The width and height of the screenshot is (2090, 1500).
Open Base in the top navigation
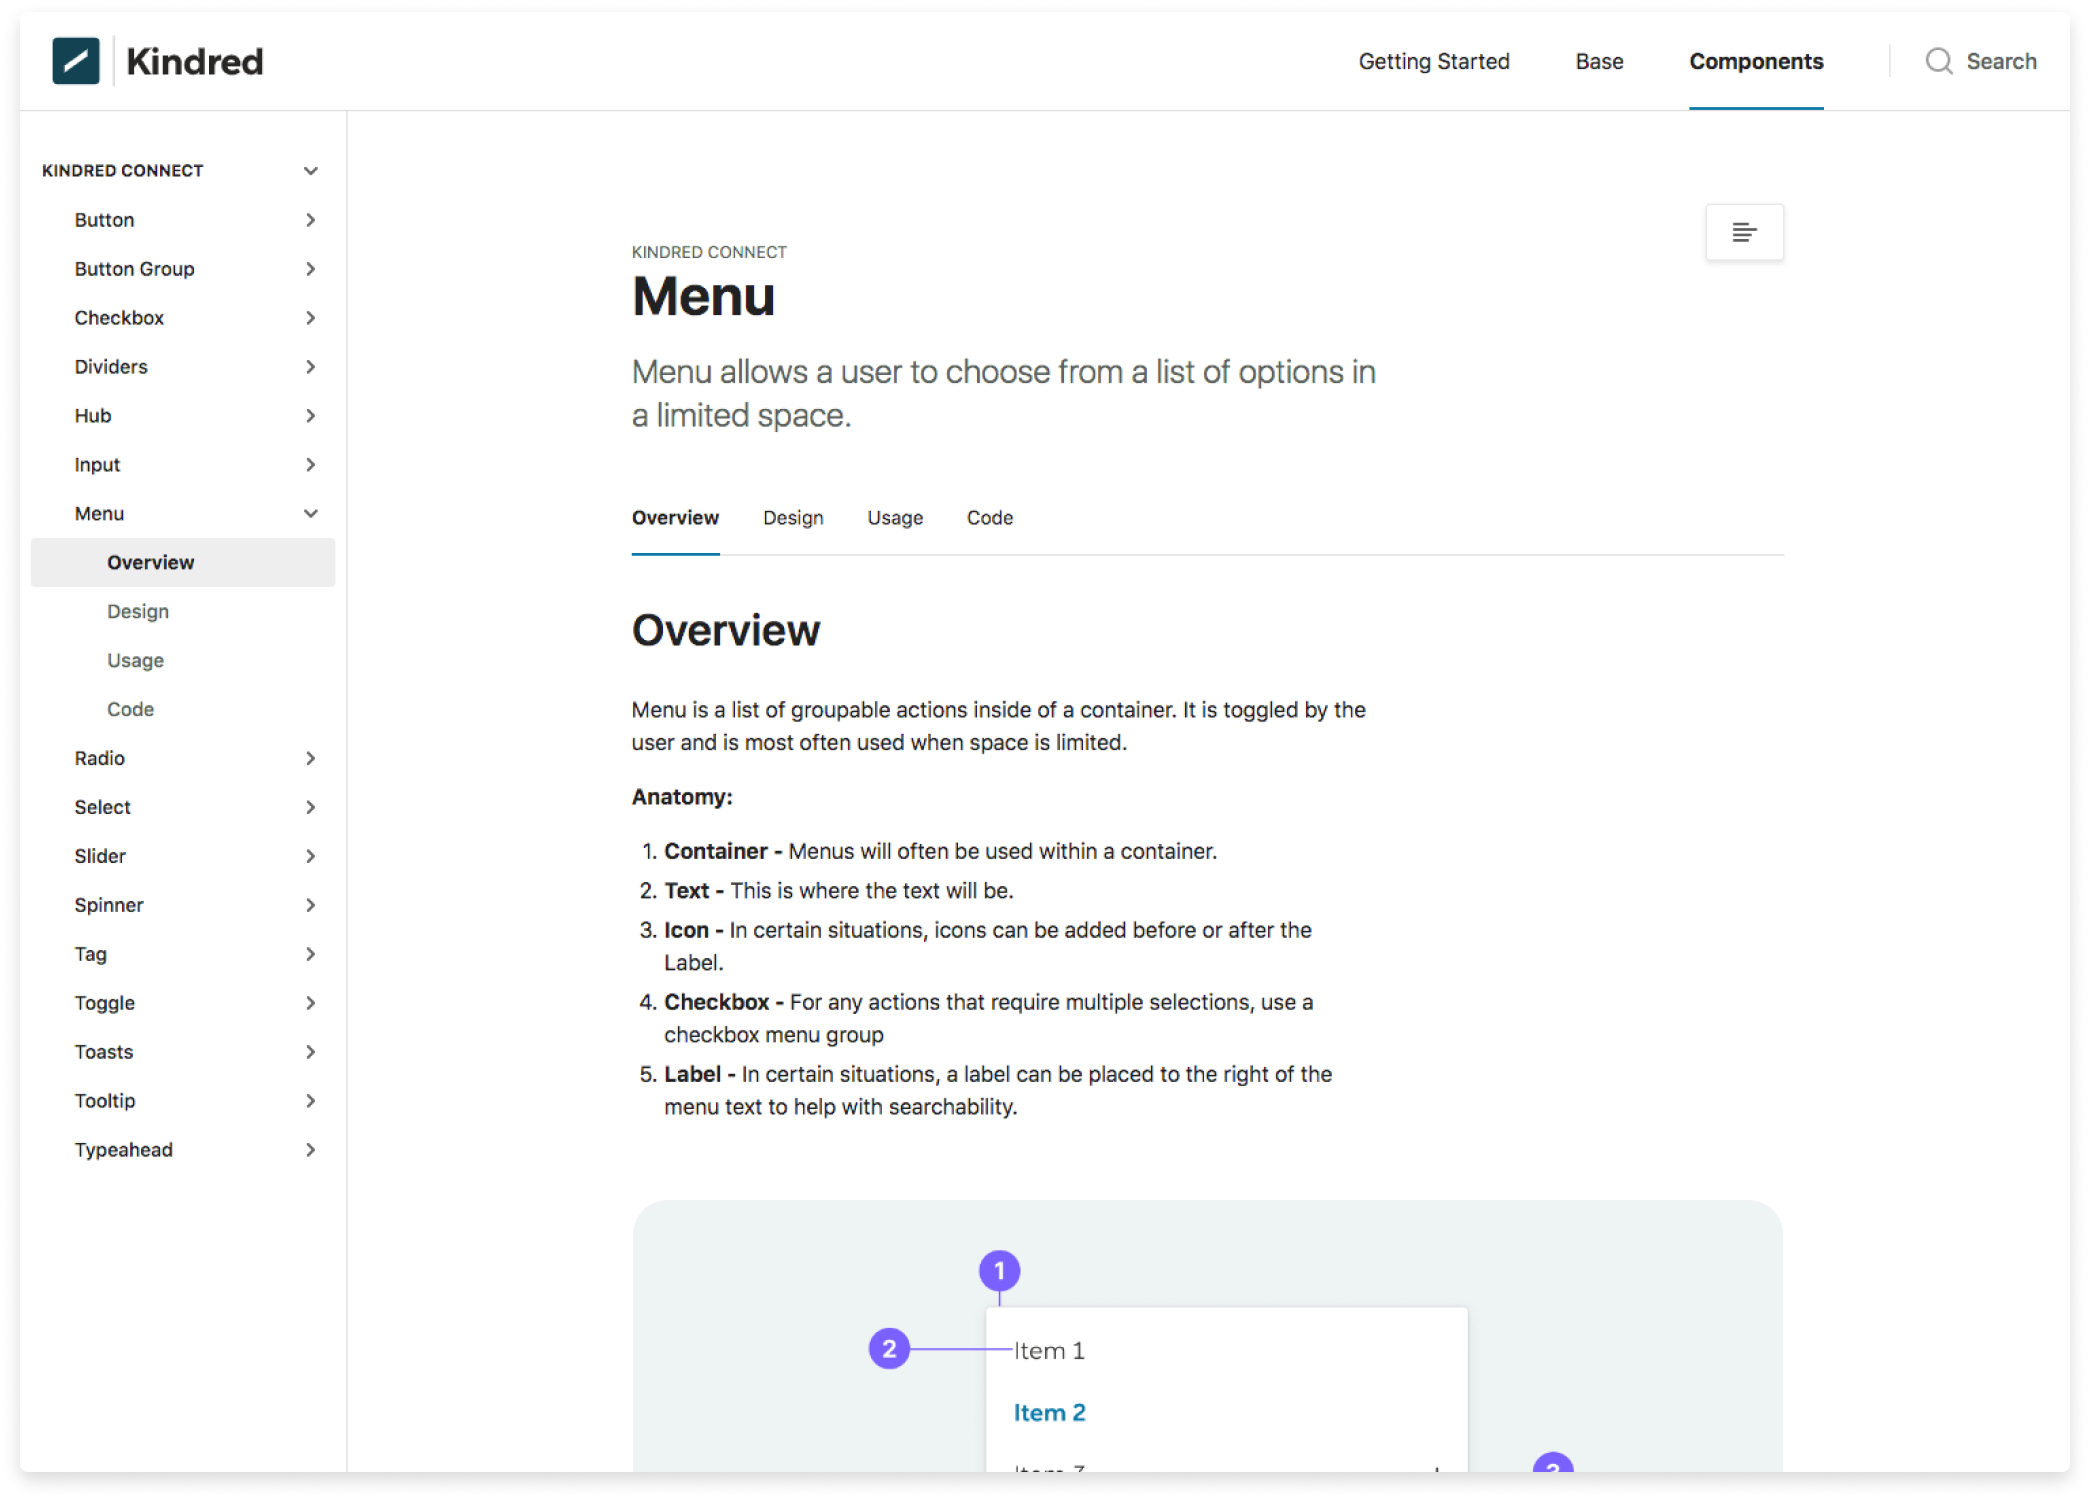[1598, 62]
